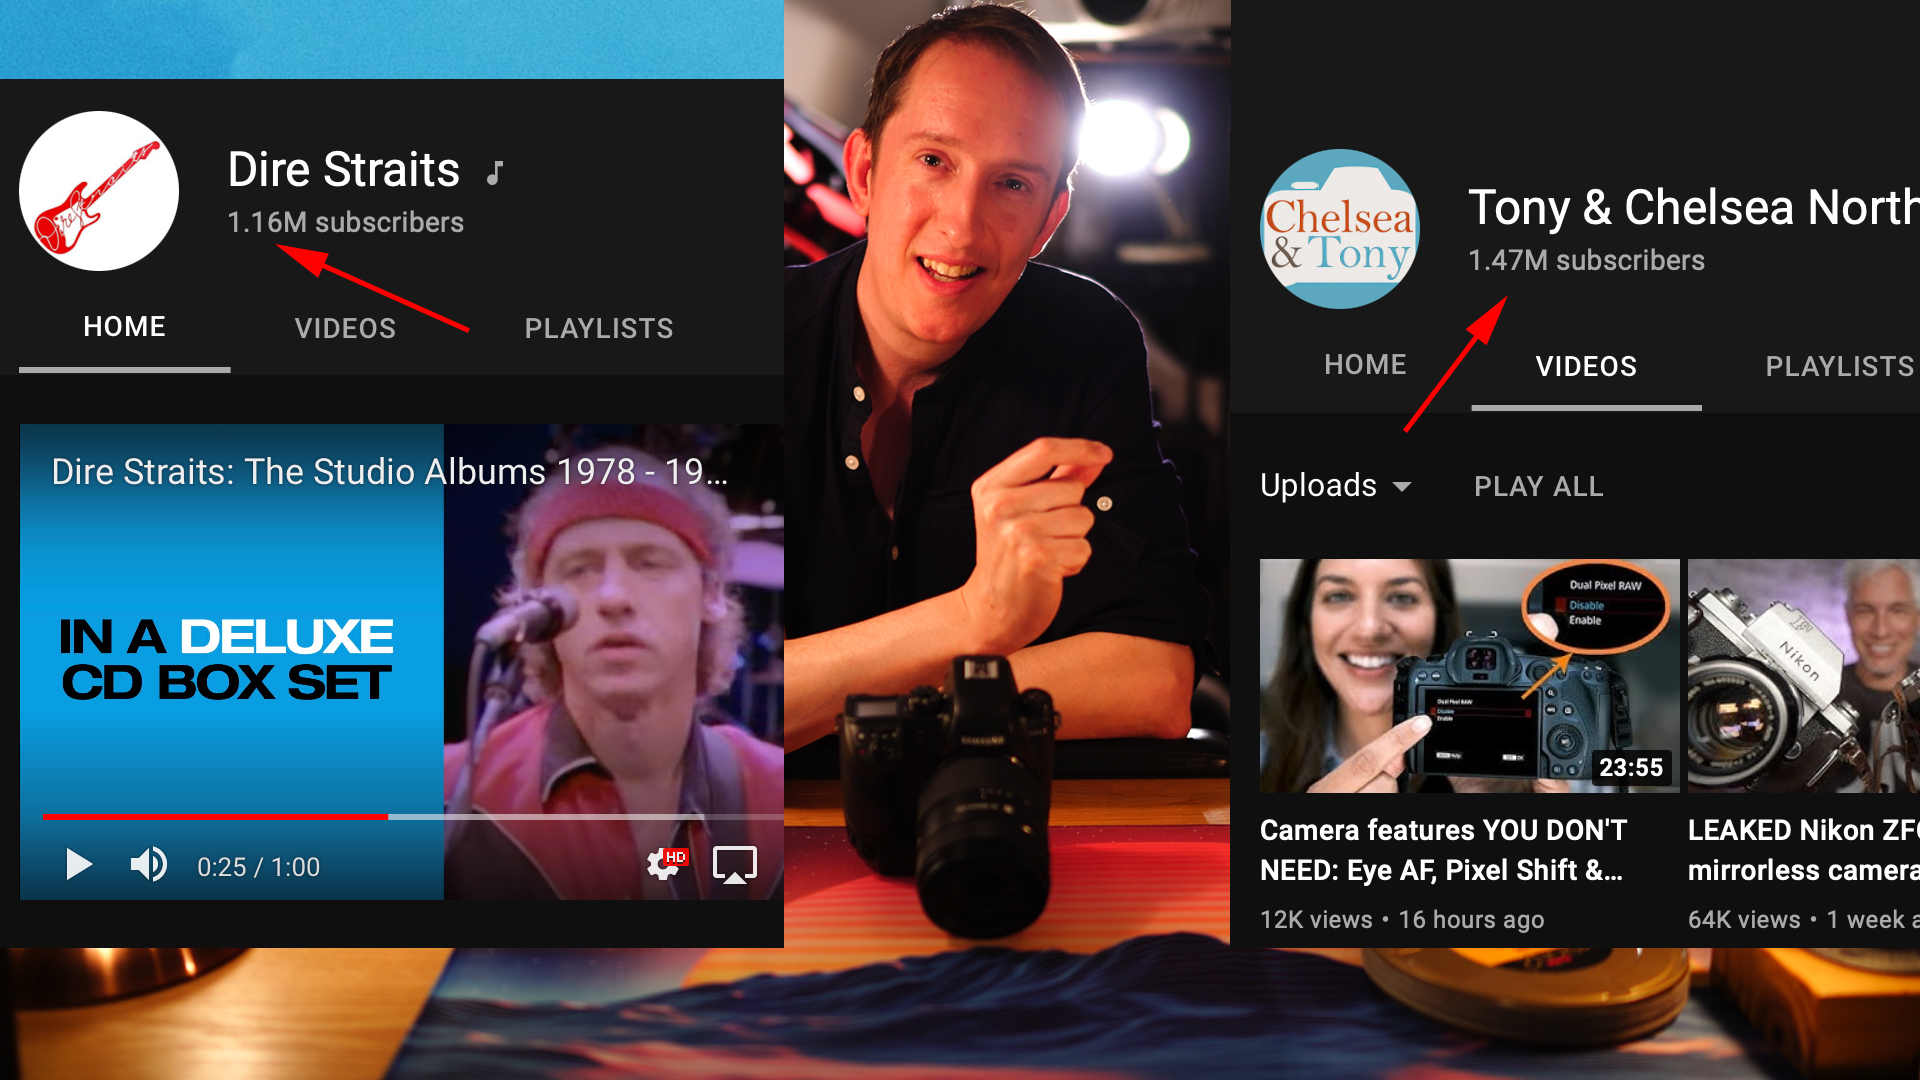Click the music note icon beside Dire Straits
Screen dimensions: 1920x1080
[x=495, y=173]
